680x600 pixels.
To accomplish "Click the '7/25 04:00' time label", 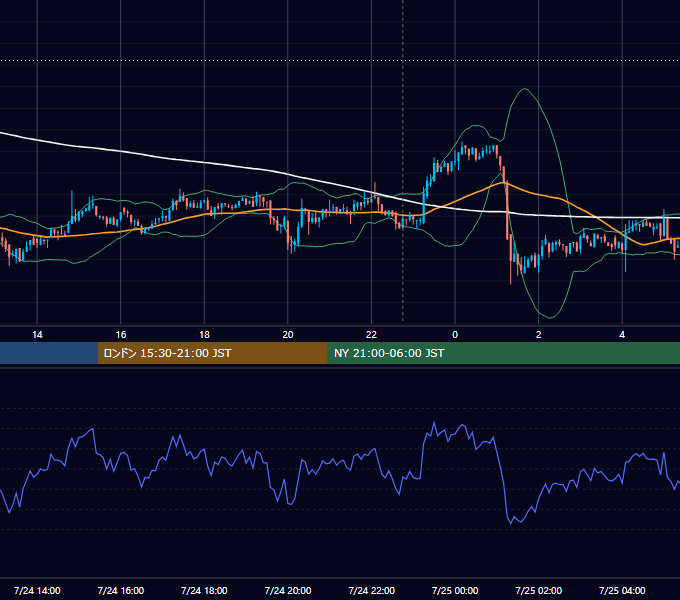I will tap(622, 590).
